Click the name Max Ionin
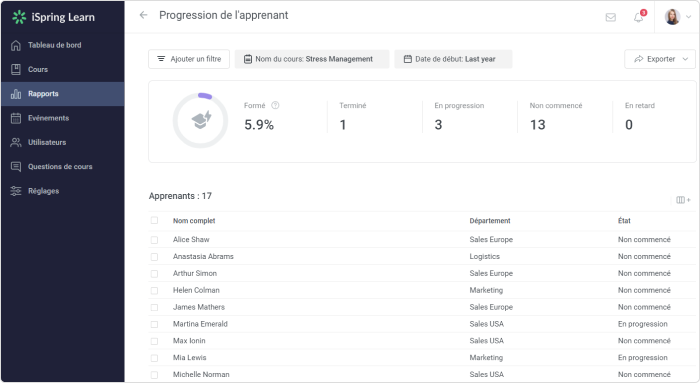The height and width of the screenshot is (383, 700). [x=189, y=341]
